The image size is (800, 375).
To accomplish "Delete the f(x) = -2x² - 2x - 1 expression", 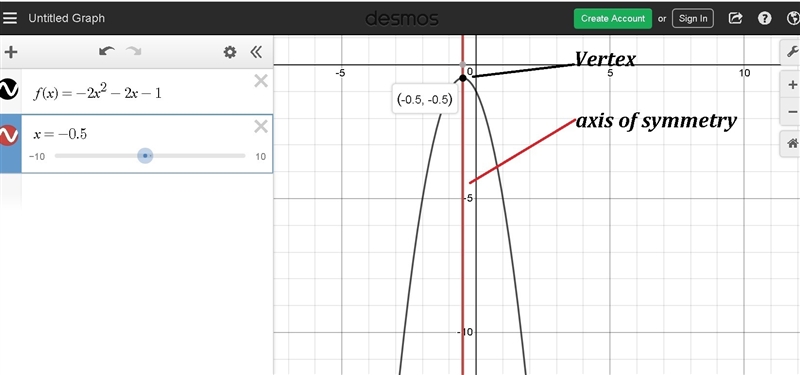I will 261,81.
